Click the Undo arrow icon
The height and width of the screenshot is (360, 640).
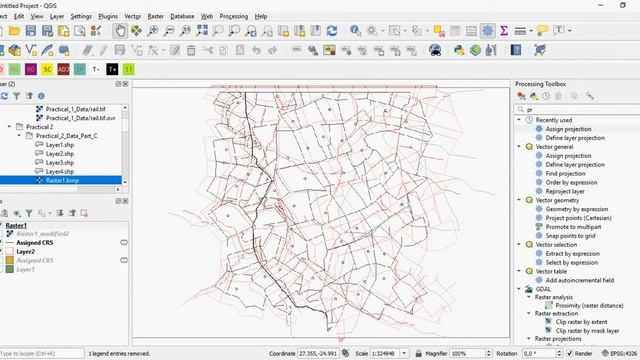[x=256, y=50]
